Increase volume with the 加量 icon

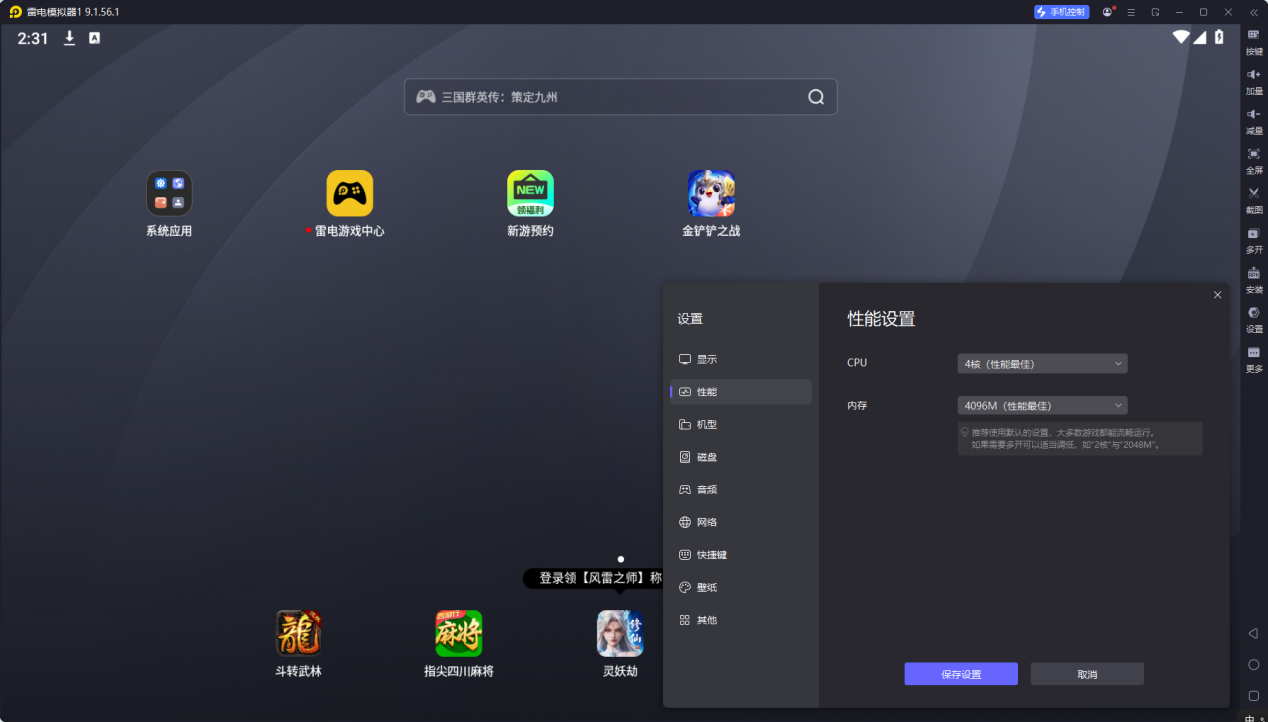[x=1254, y=81]
